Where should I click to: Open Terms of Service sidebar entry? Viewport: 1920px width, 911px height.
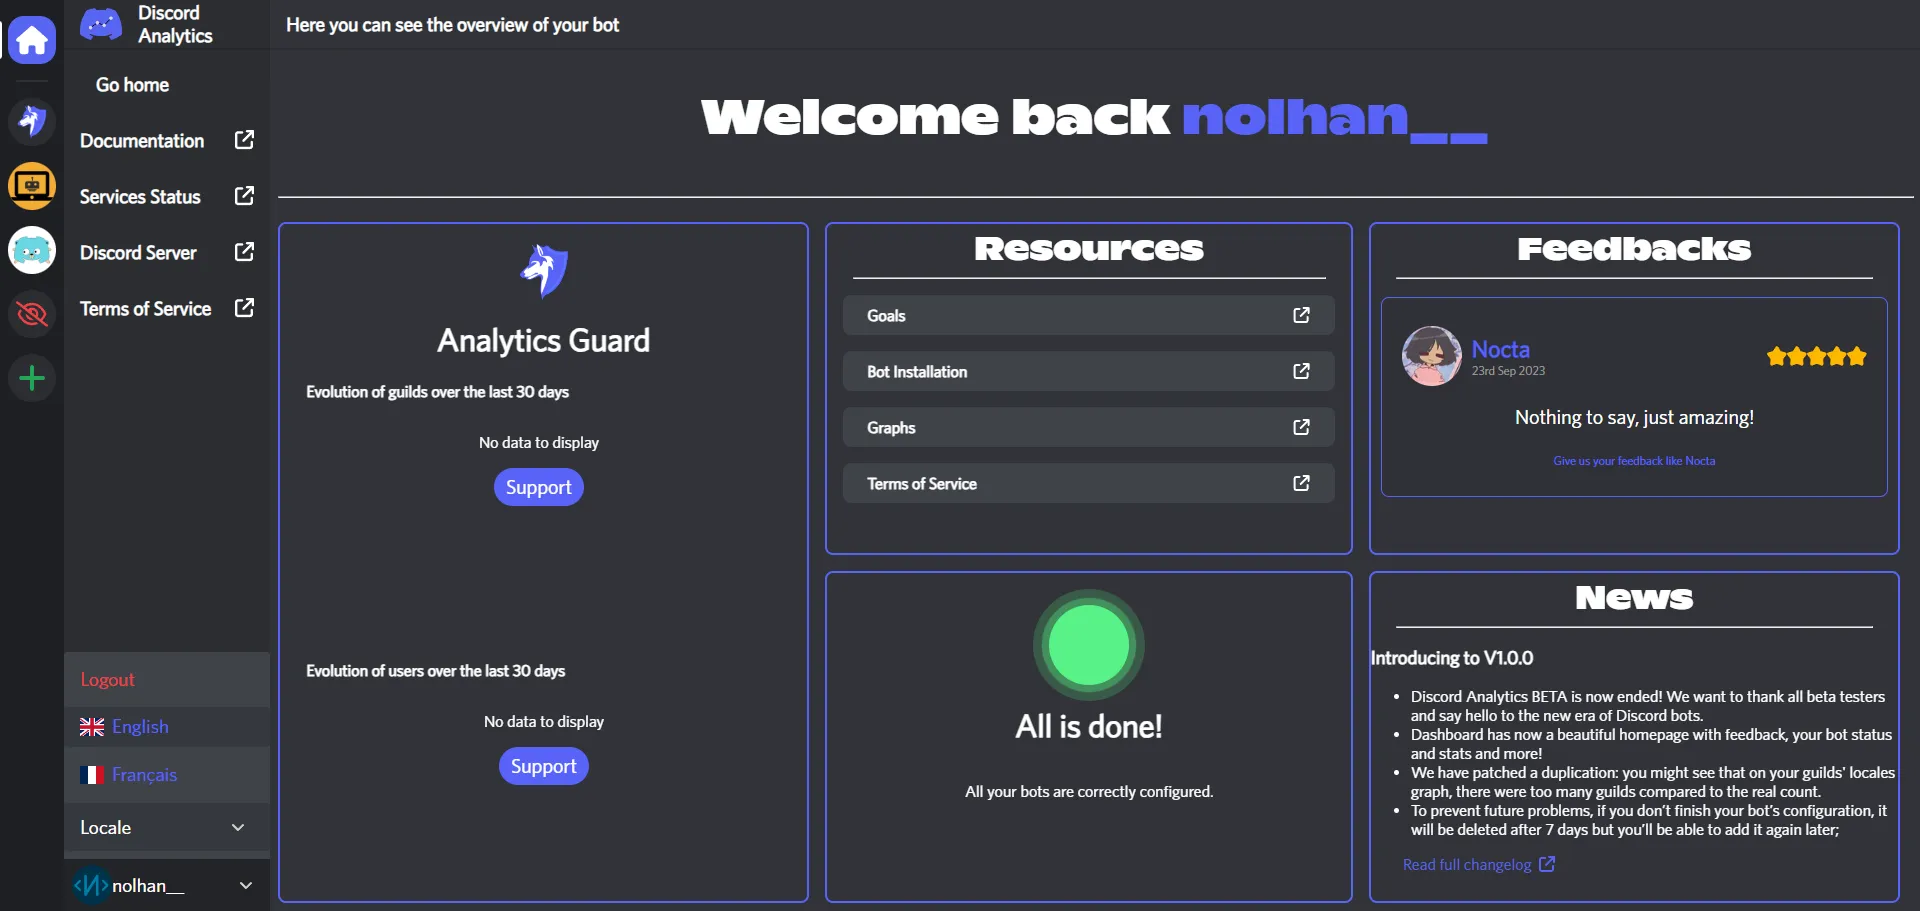(146, 309)
